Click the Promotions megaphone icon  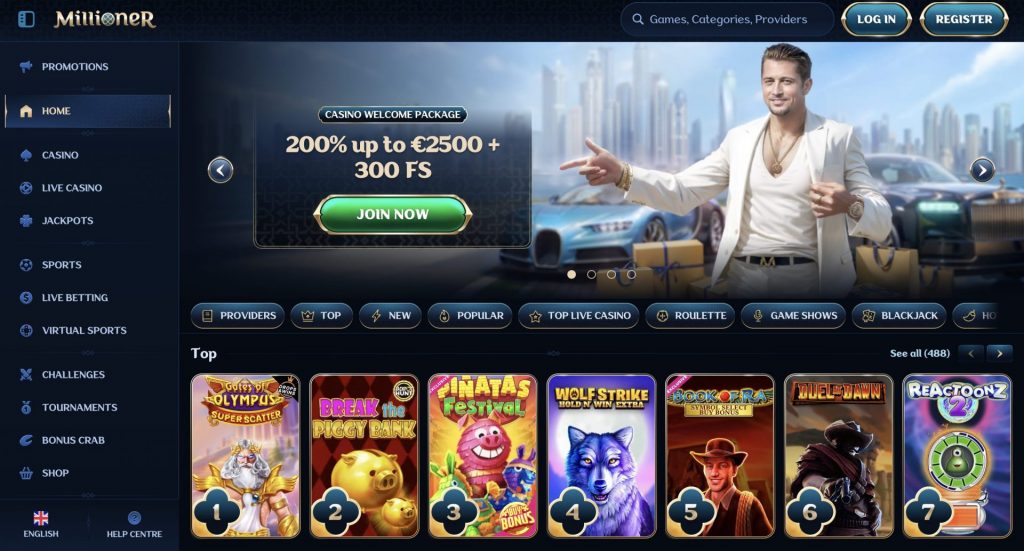click(26, 67)
